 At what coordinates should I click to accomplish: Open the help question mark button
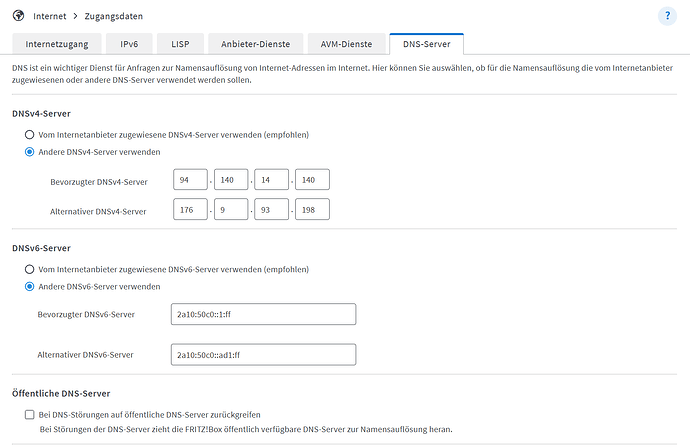point(667,16)
